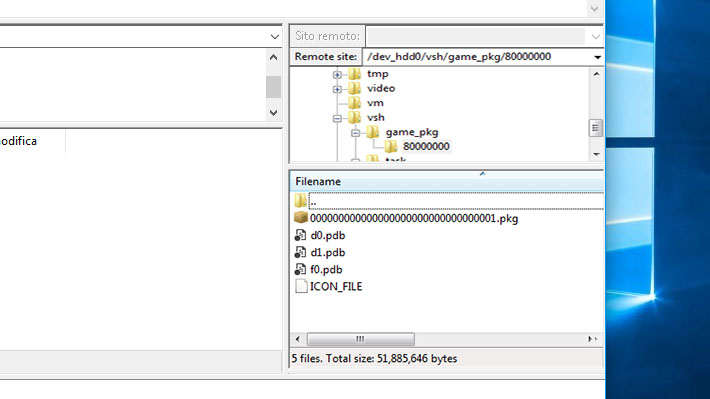The height and width of the screenshot is (399, 710).
Task: Select the d1.pdb file icon
Action: coord(300,252)
